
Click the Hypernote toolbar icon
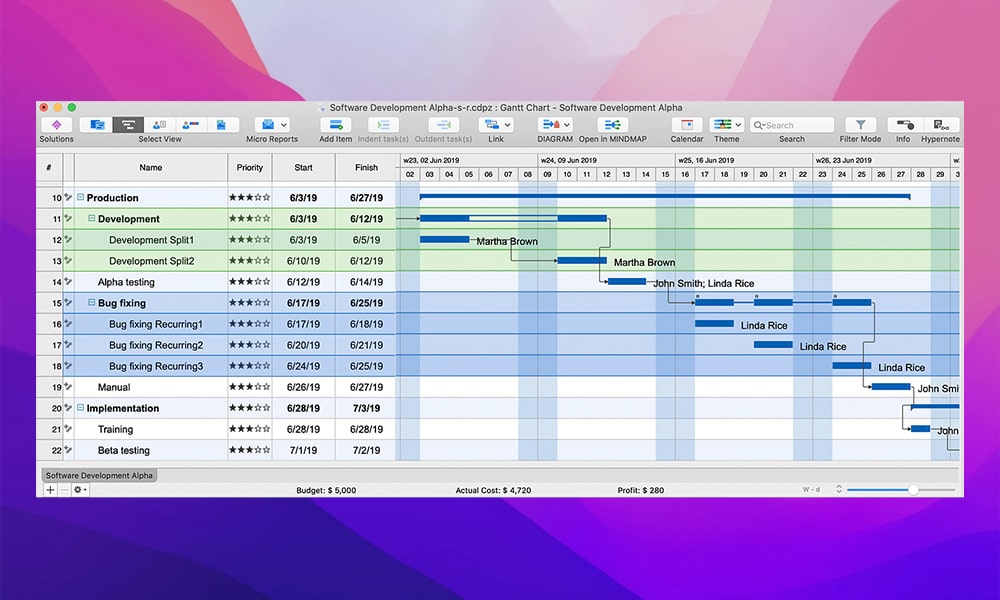pyautogui.click(x=939, y=125)
